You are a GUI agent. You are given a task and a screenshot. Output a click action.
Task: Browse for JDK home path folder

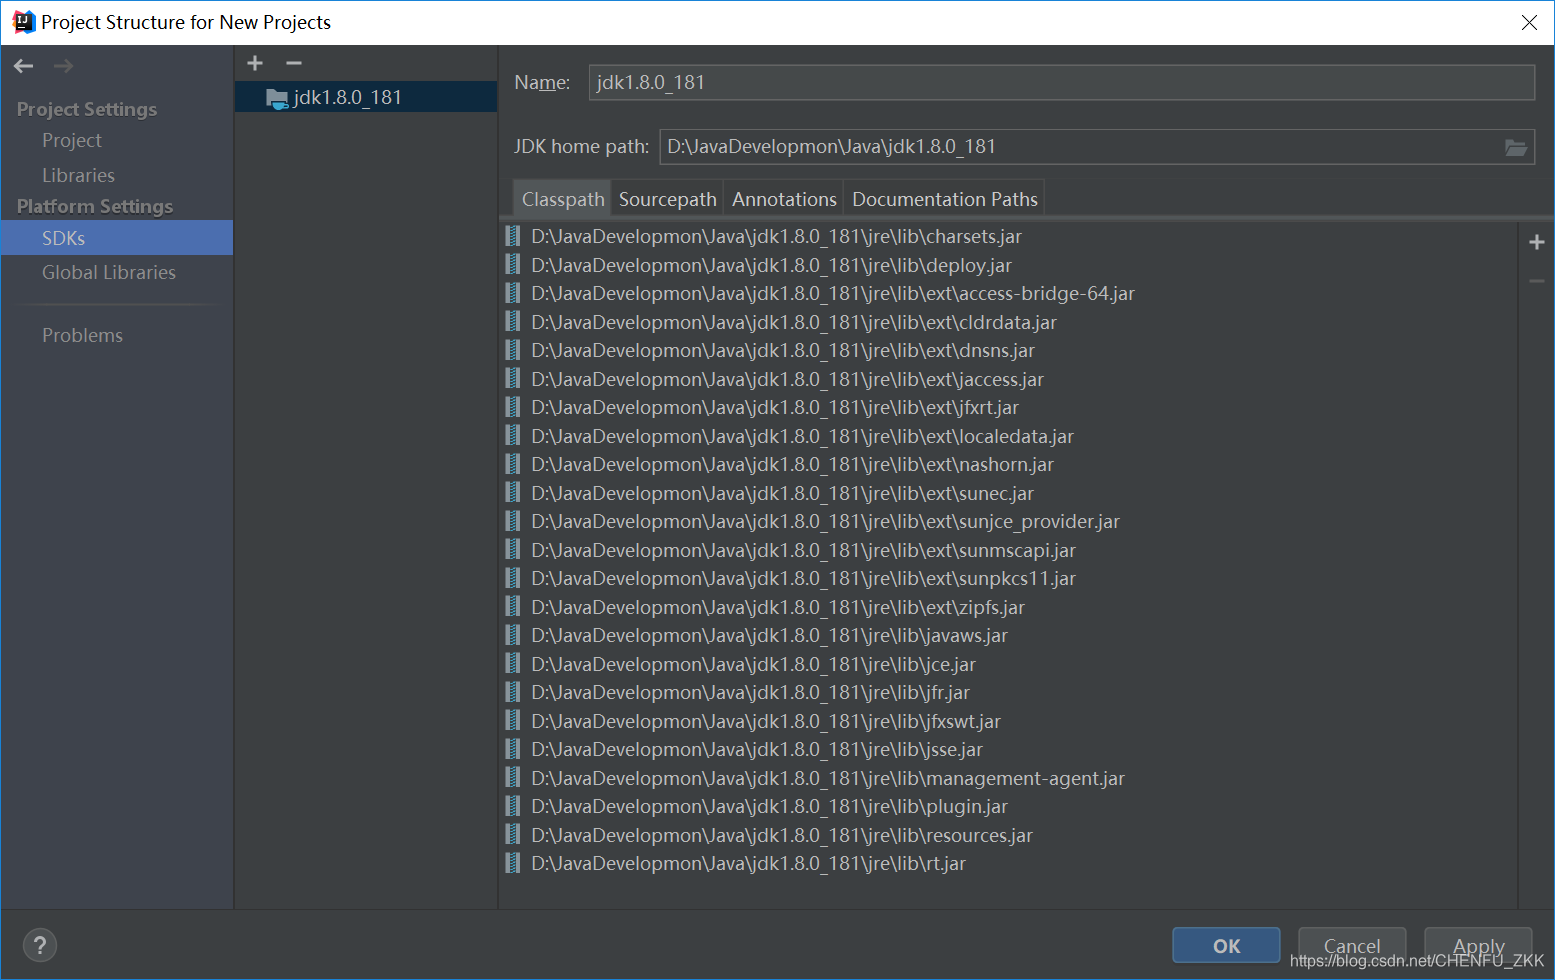click(1516, 147)
